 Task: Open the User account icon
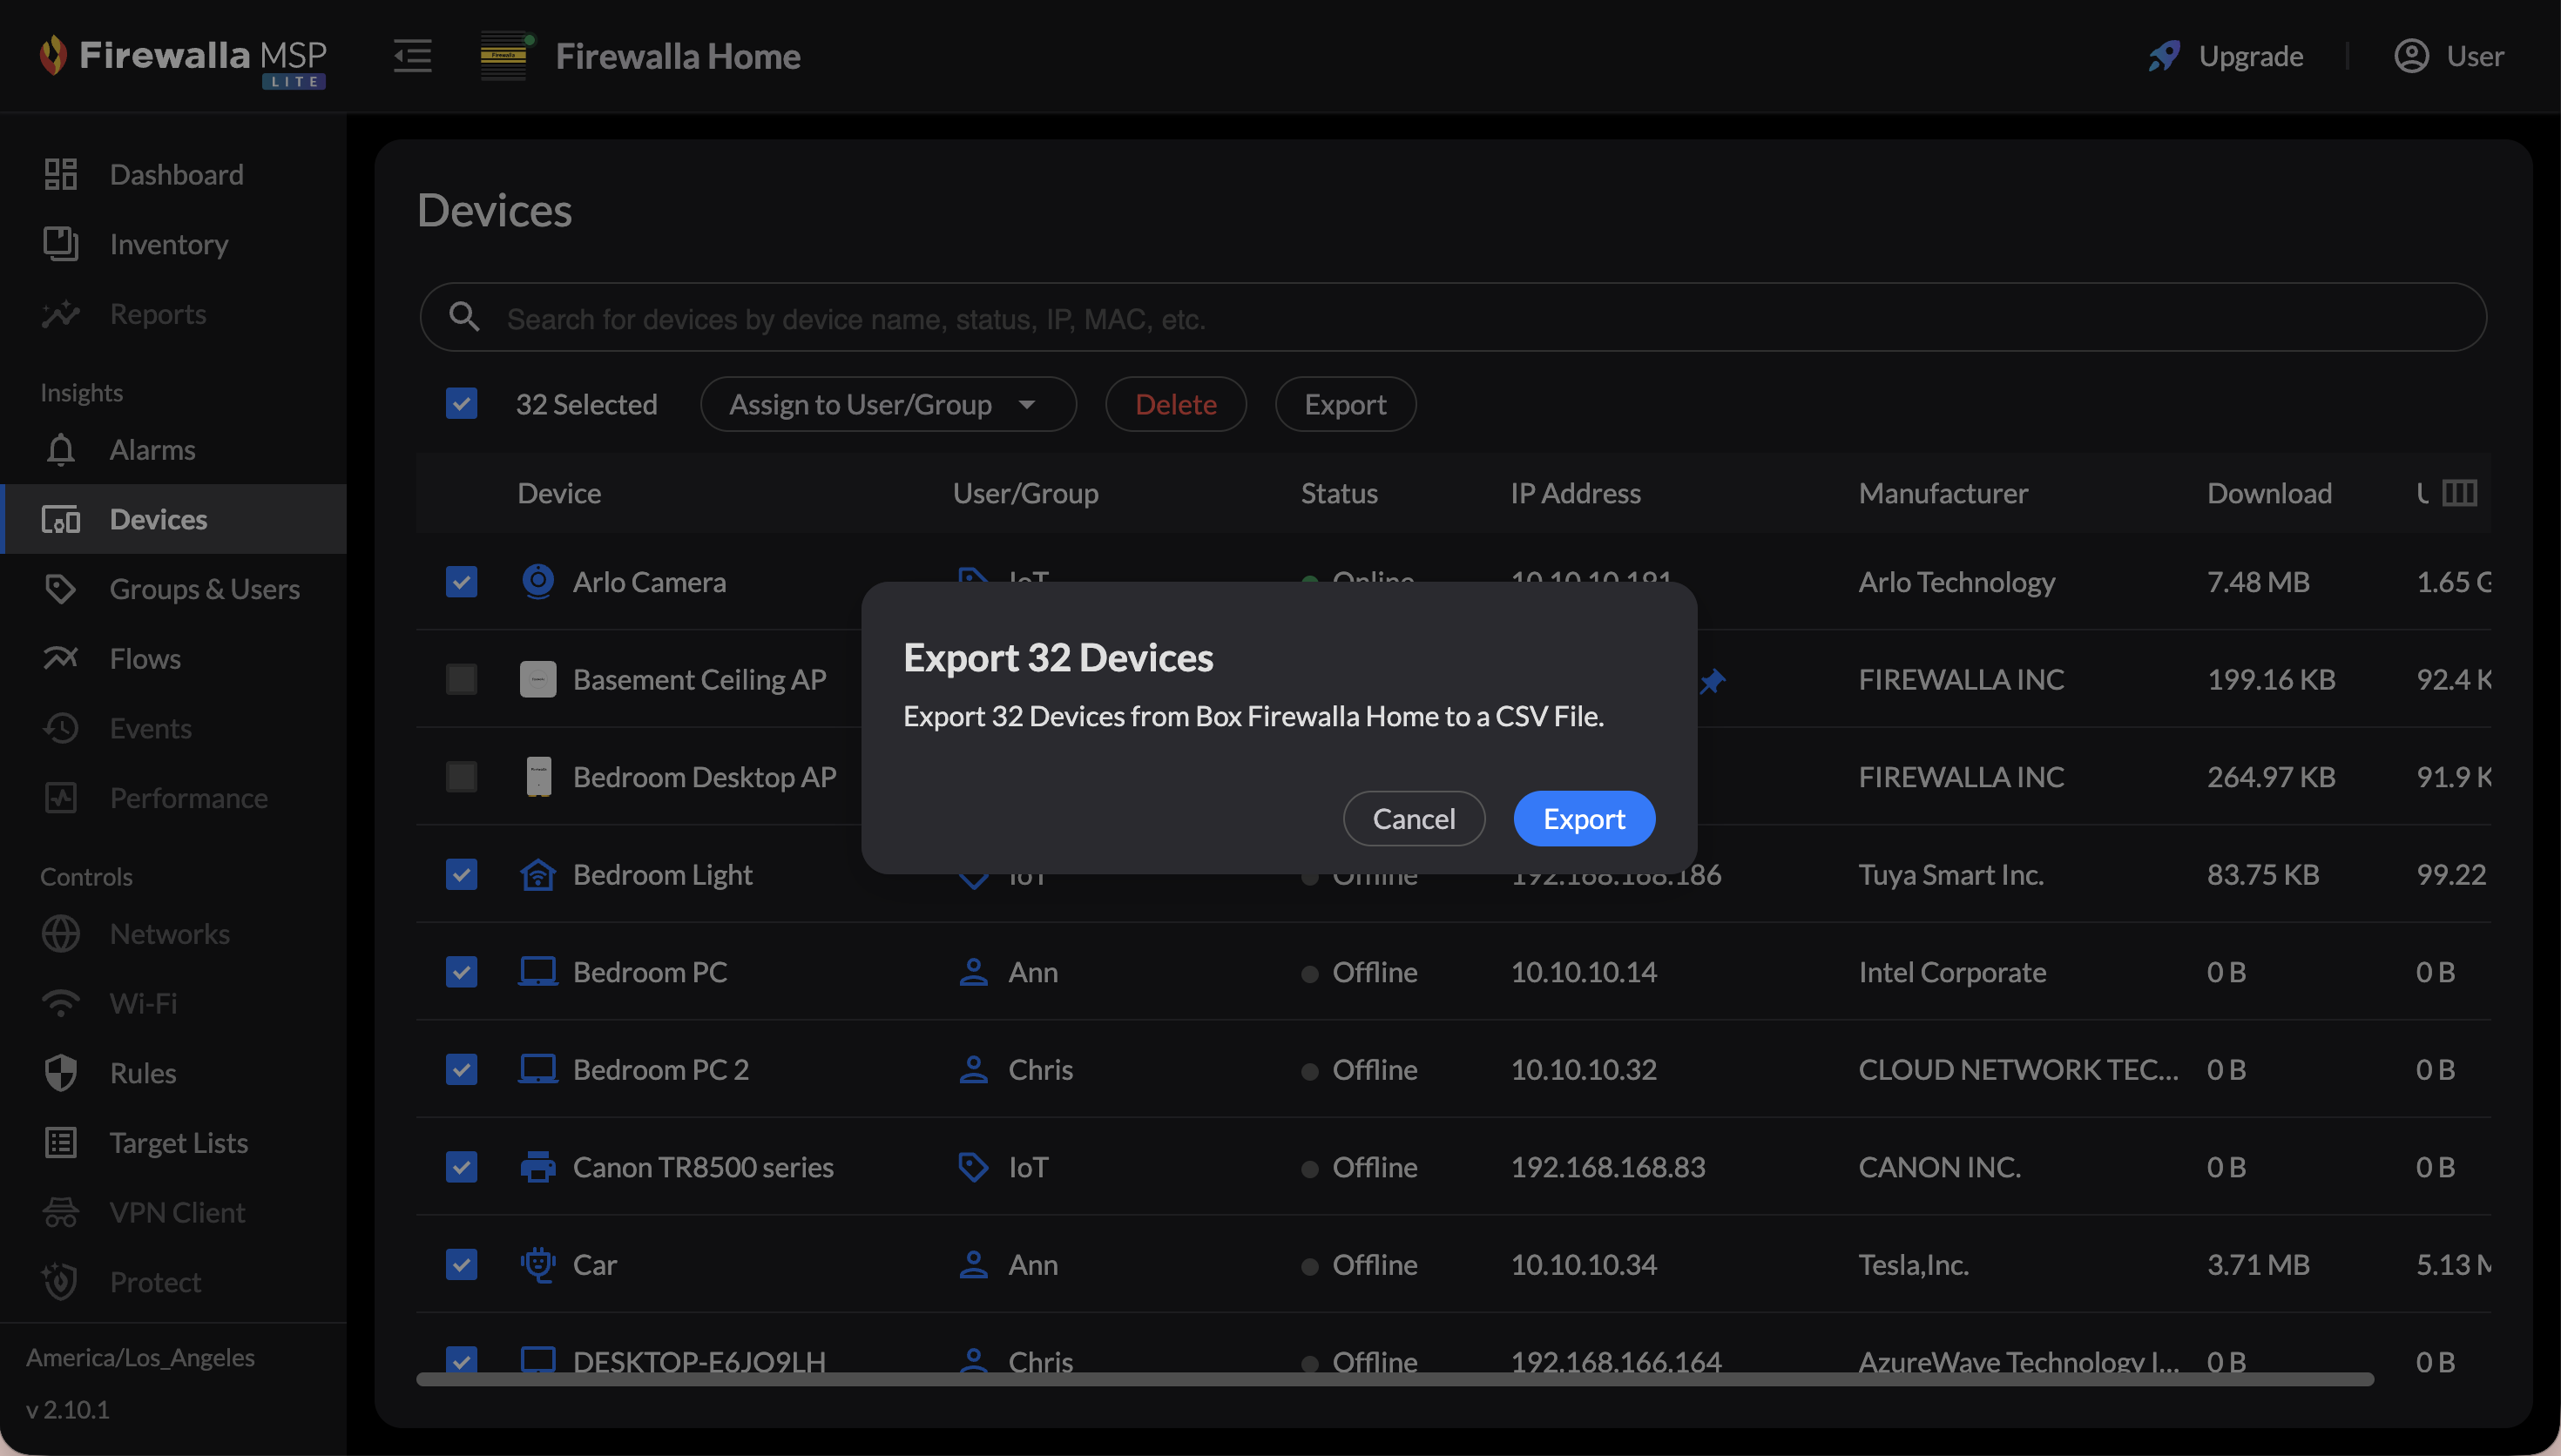point(2411,56)
